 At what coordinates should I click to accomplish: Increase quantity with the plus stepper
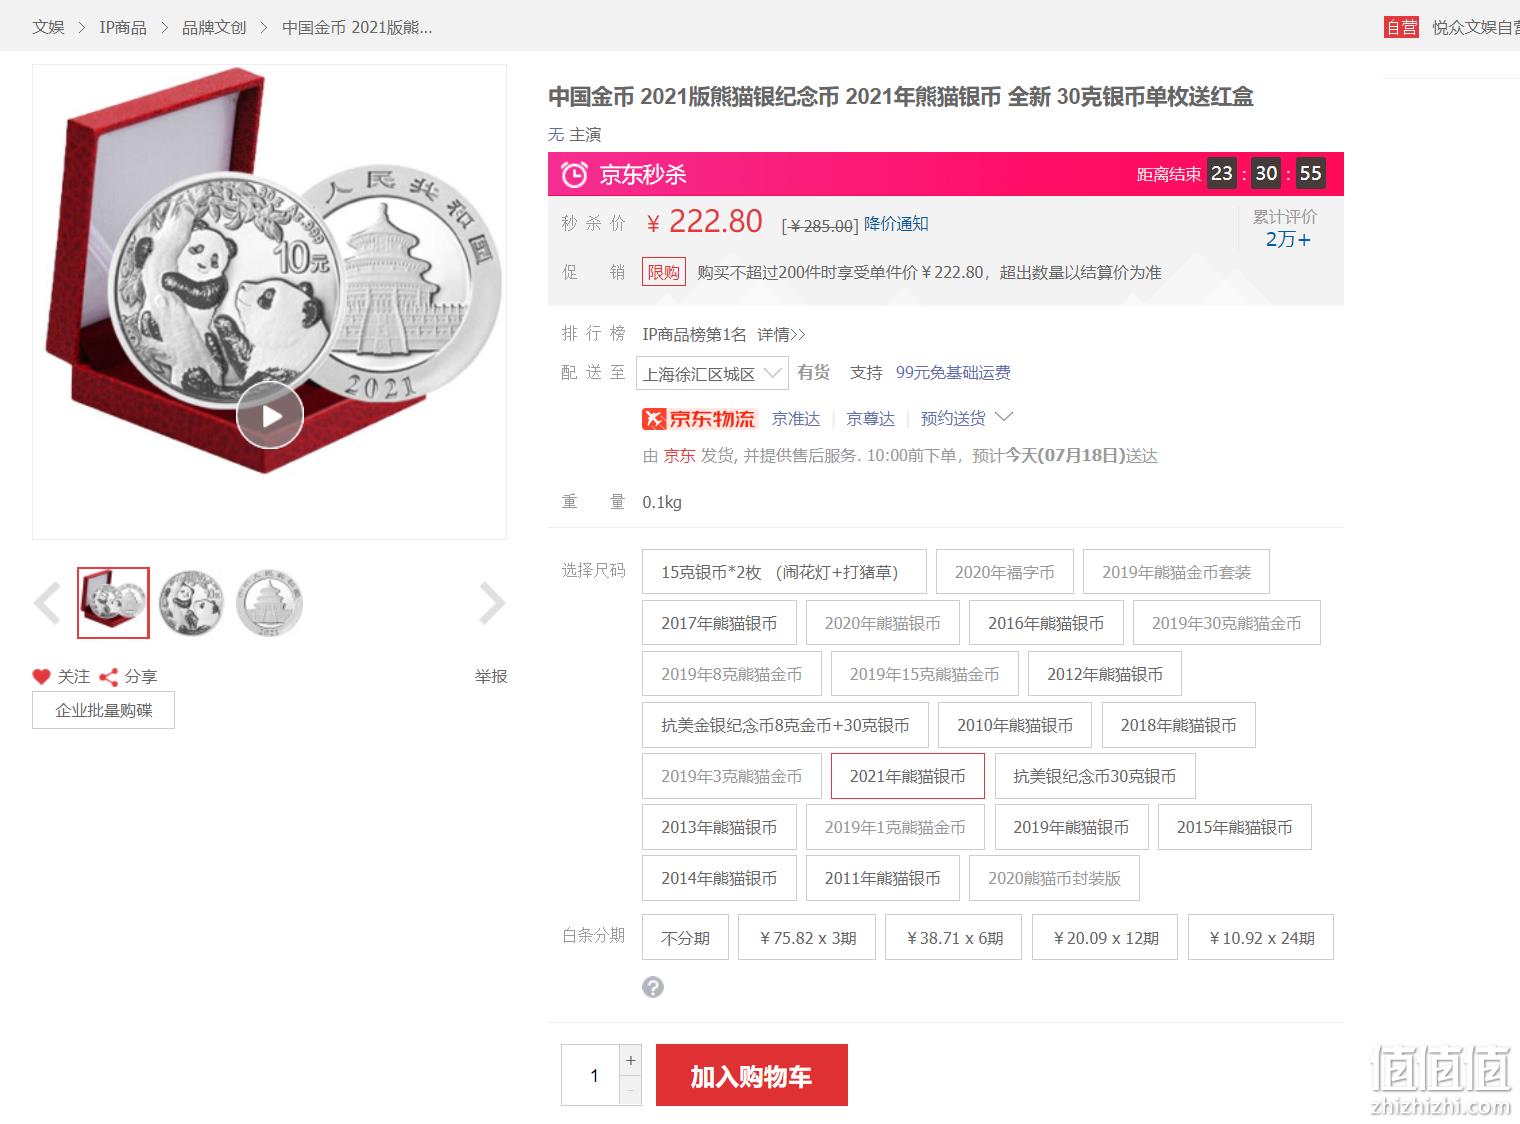631,1060
